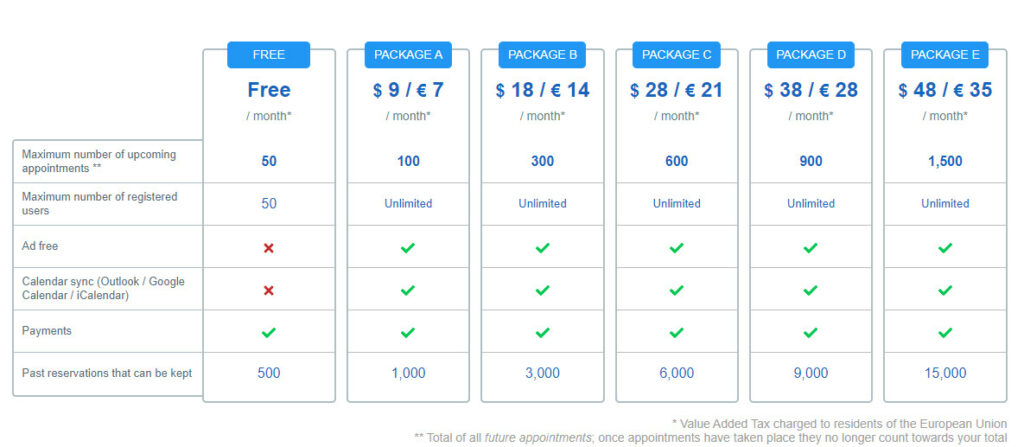Click the red X for Calendar sync in the Free plan

(268, 290)
